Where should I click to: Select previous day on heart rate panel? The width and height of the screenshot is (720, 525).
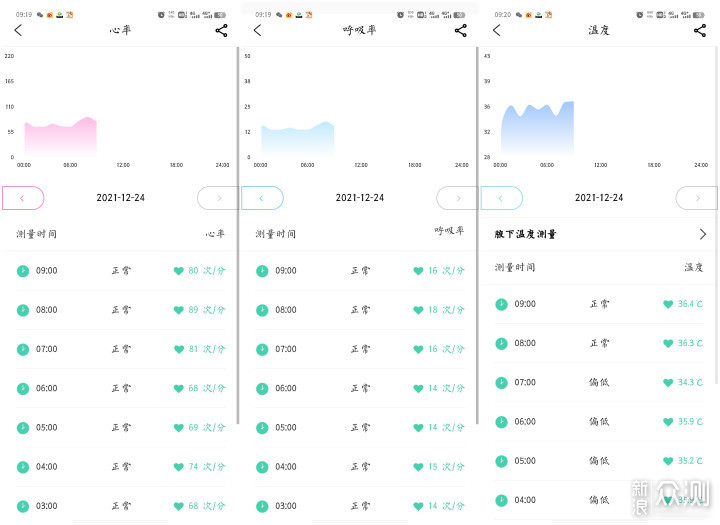[23, 198]
